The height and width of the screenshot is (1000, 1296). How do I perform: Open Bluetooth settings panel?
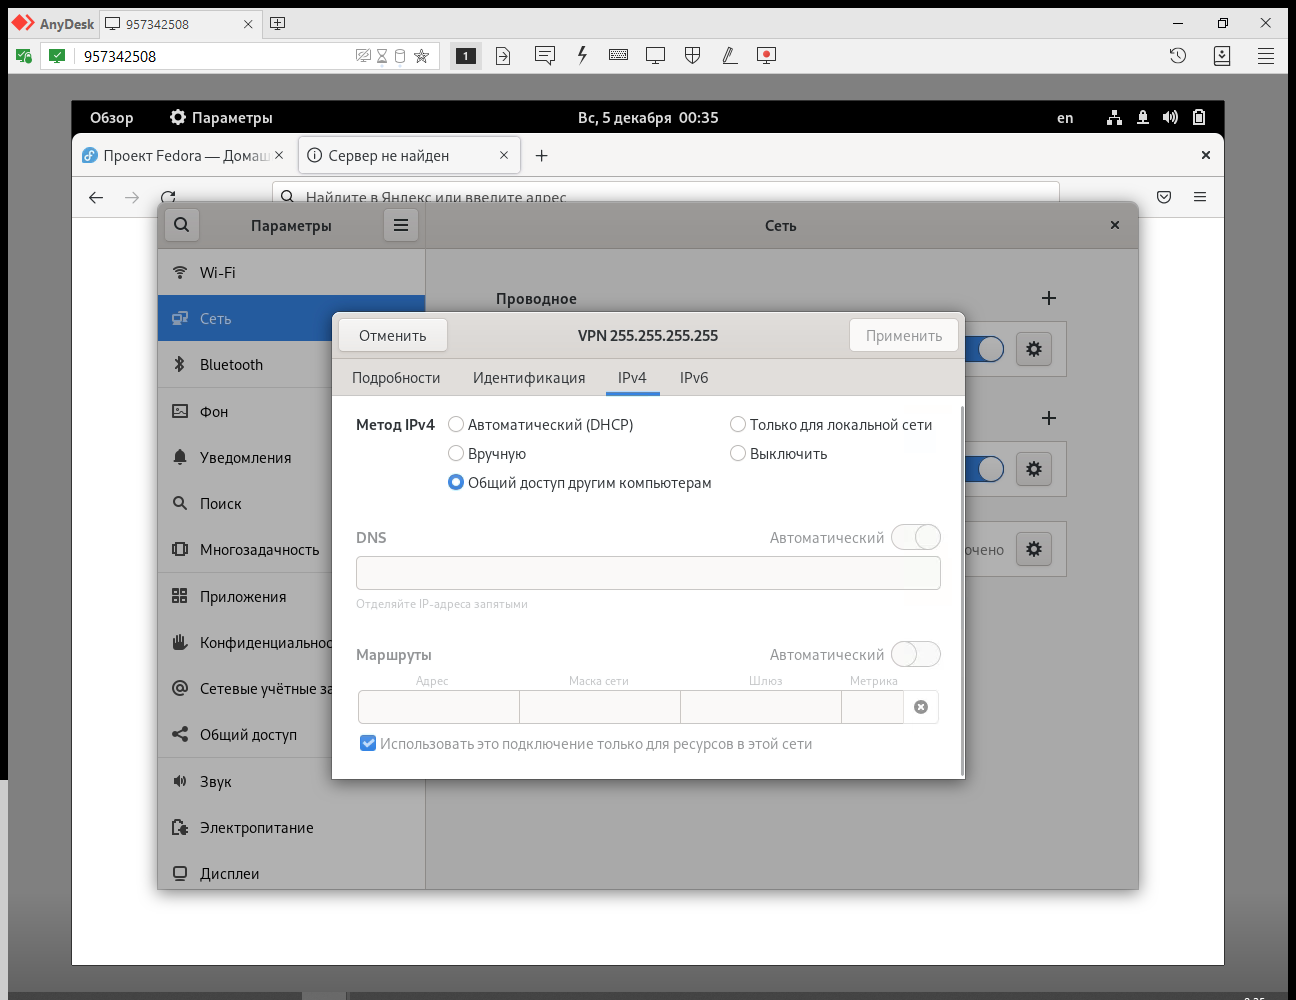pos(291,365)
